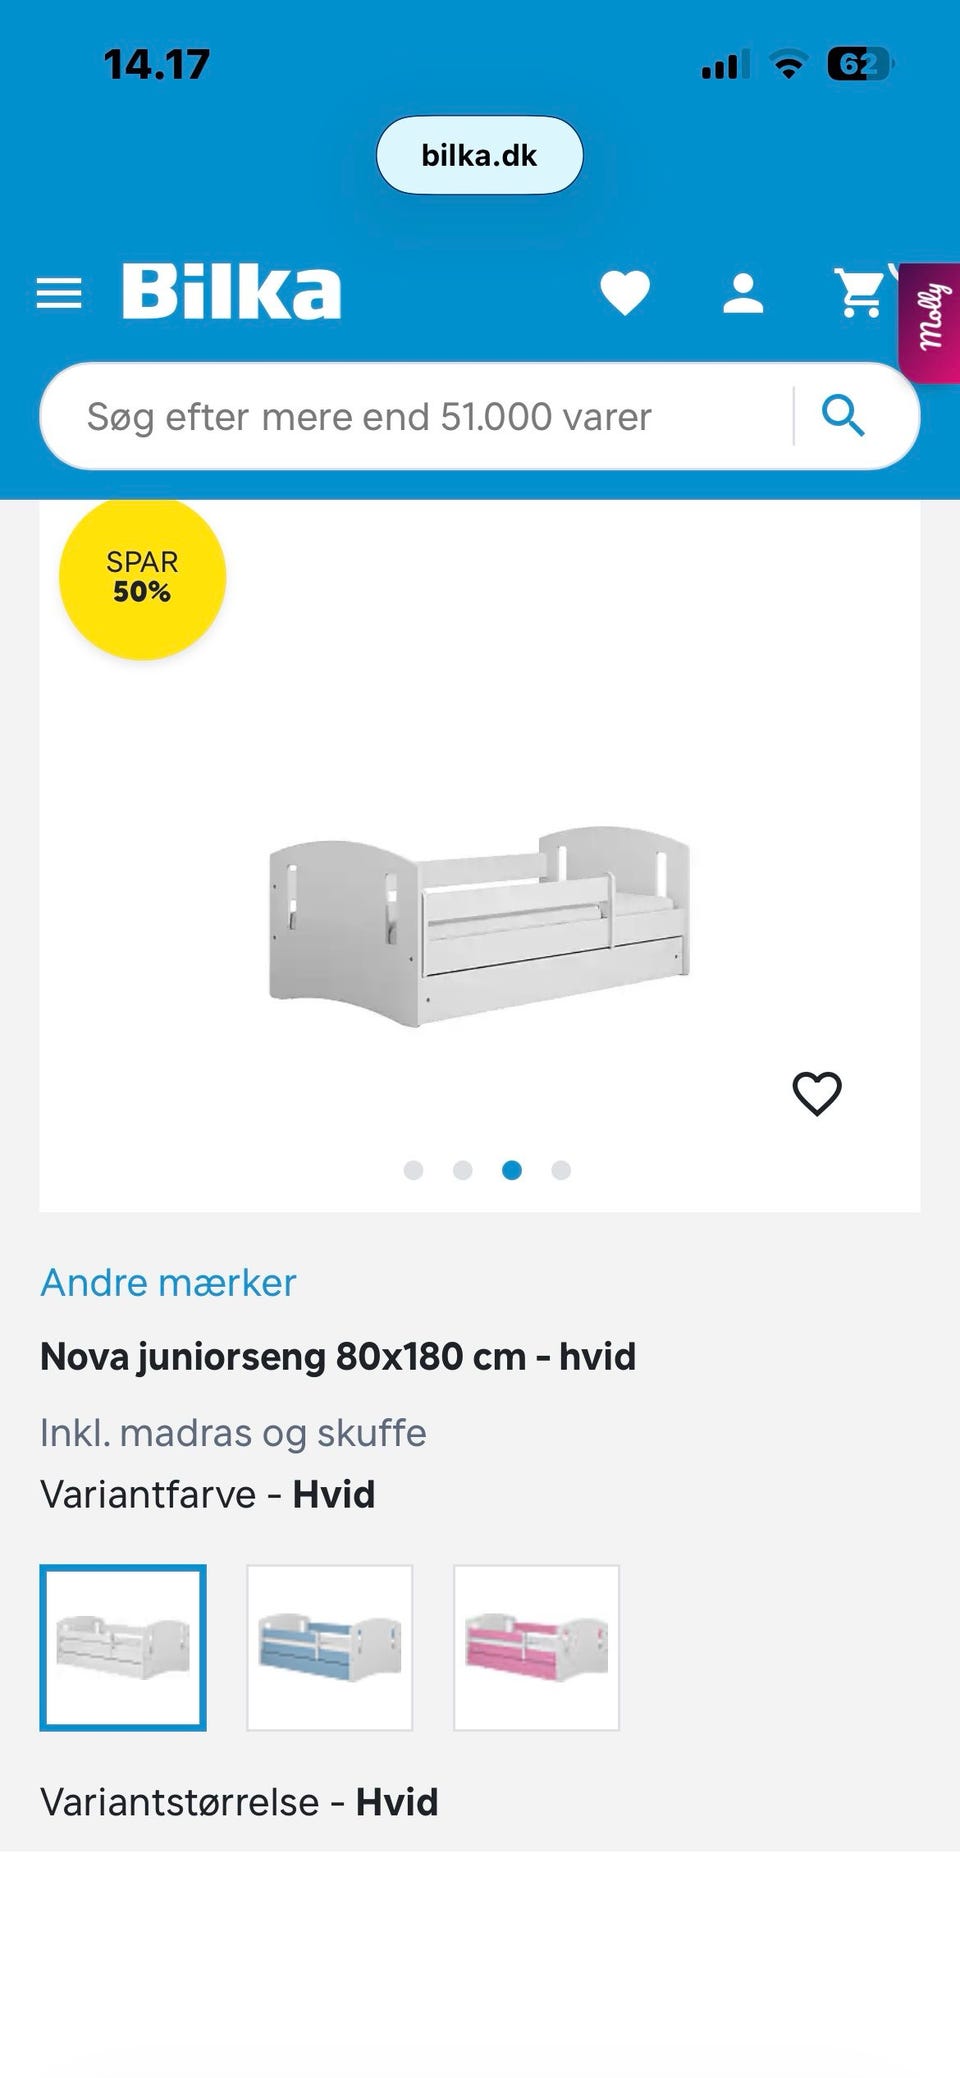Tap the Nova juniorseng product title
960x2078 pixels.
pos(338,1356)
